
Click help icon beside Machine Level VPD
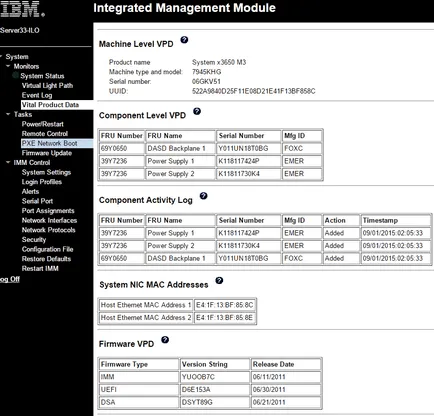[x=184, y=40]
